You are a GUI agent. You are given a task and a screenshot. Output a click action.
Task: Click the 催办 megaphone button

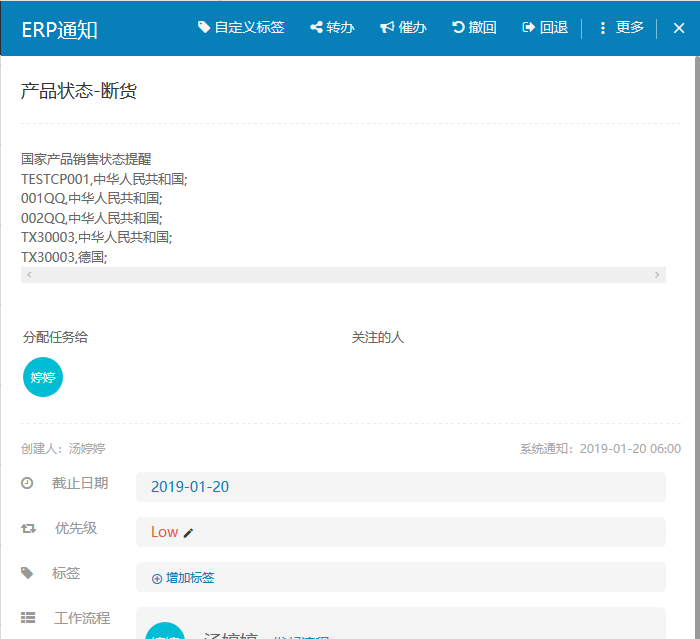pyautogui.click(x=403, y=28)
